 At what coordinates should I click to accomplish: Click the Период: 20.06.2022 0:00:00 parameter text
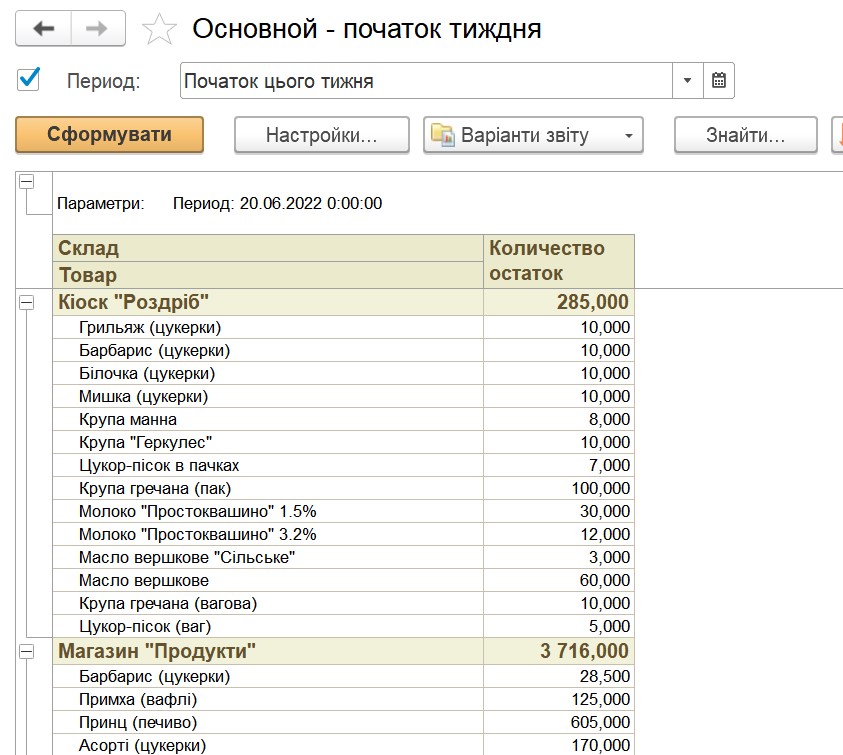pyautogui.click(x=277, y=203)
